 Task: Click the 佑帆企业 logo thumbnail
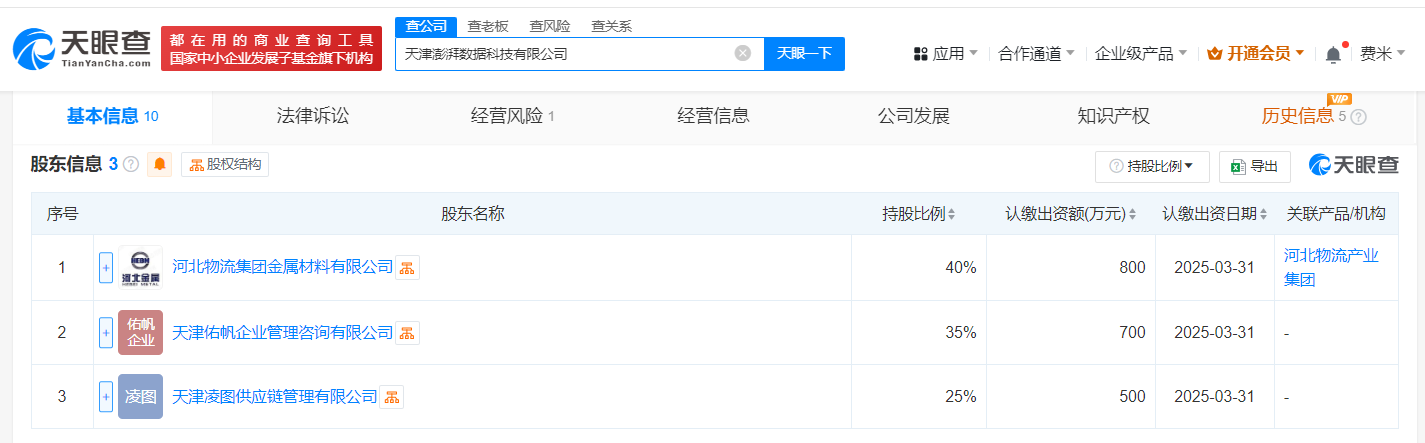[140, 332]
